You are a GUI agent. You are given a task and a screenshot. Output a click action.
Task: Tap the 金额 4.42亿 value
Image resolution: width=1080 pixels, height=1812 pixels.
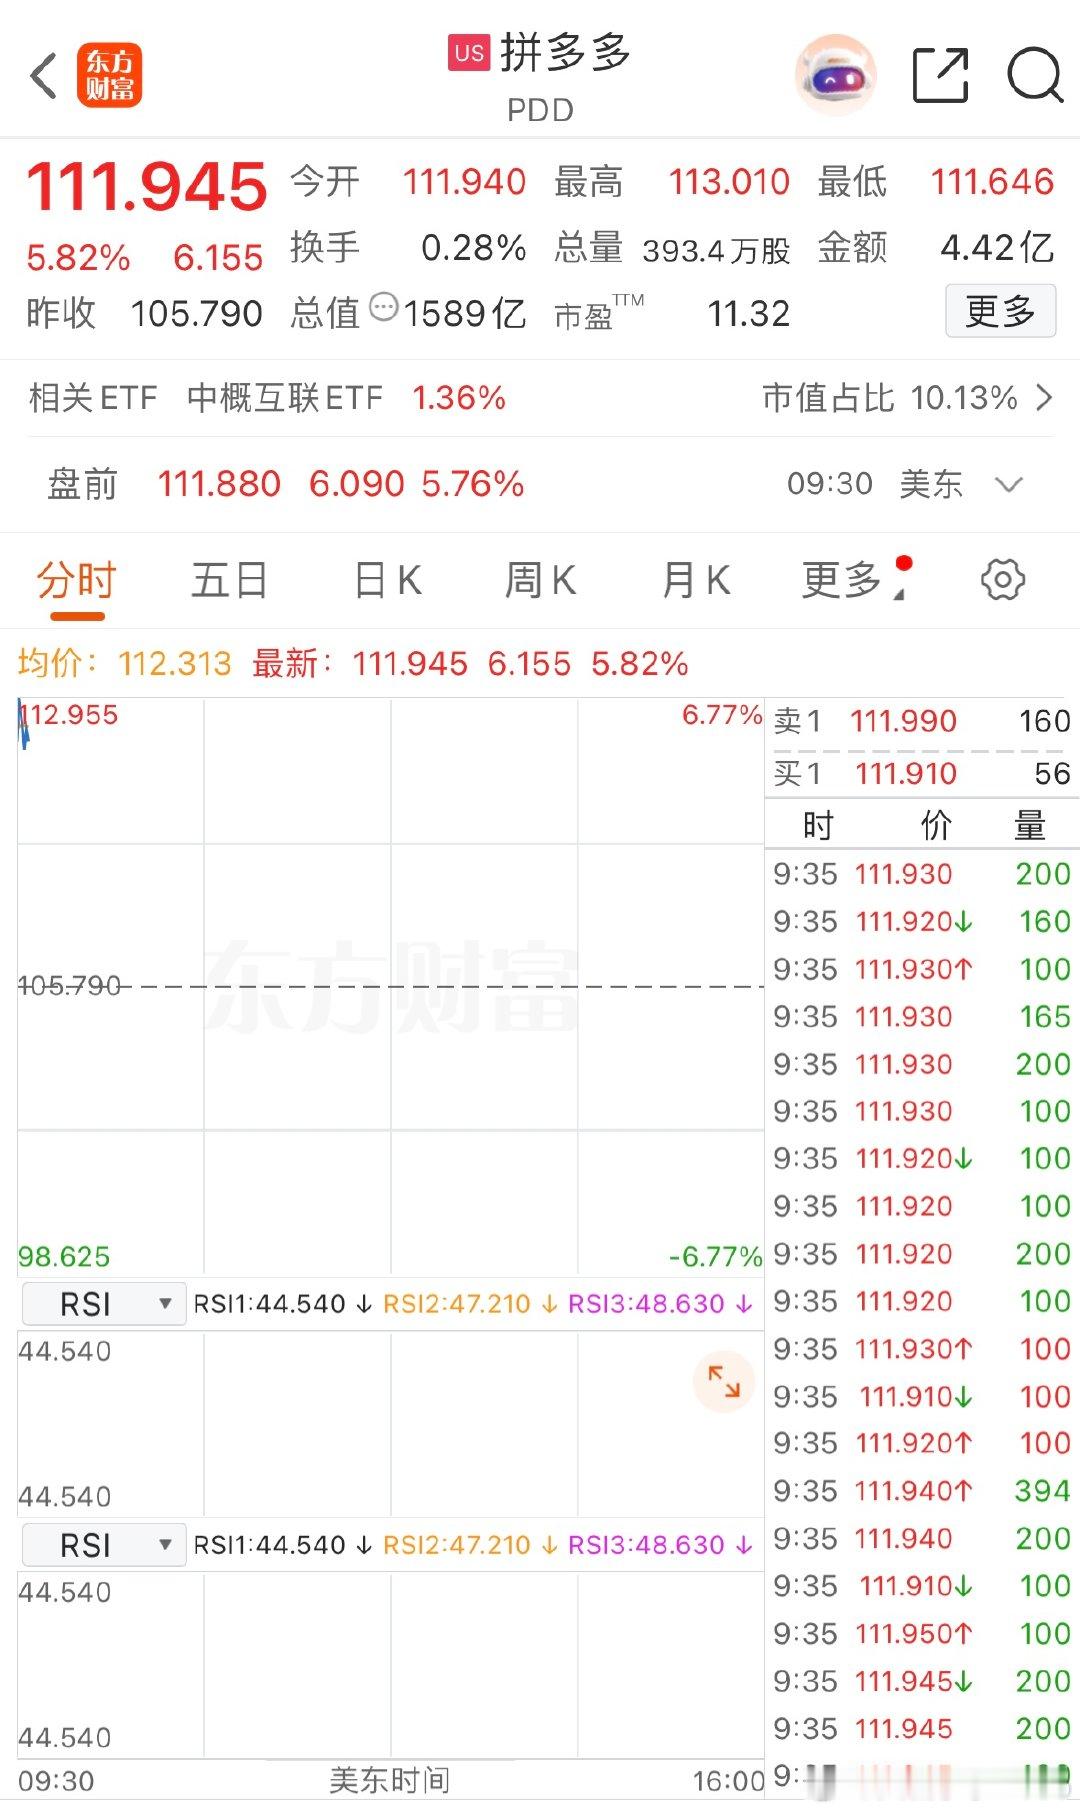[x=997, y=247]
